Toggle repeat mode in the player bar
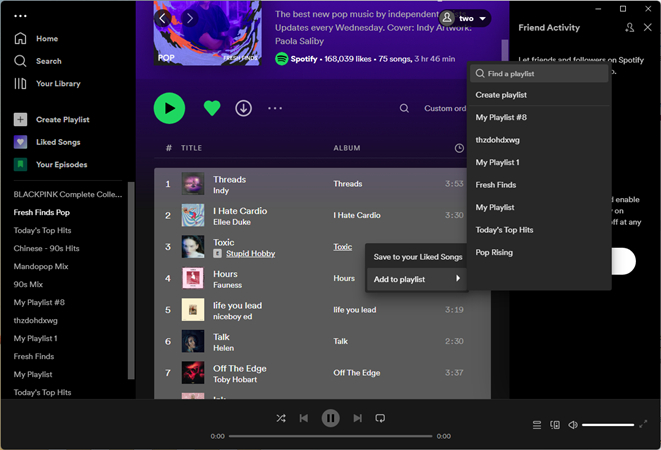 coord(380,418)
